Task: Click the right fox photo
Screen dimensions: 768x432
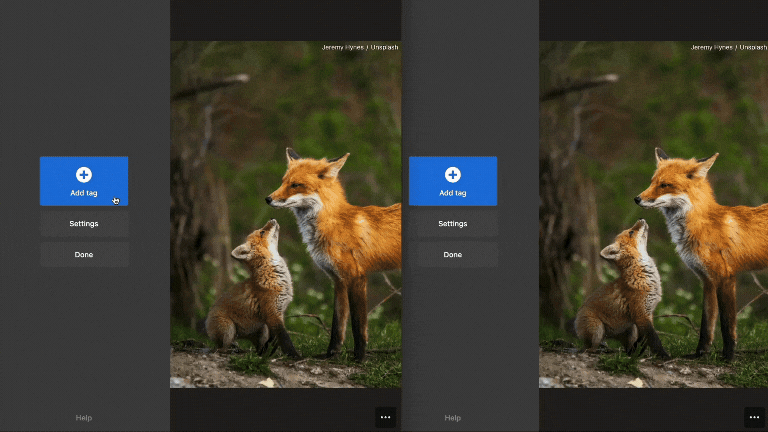Action: (x=653, y=215)
